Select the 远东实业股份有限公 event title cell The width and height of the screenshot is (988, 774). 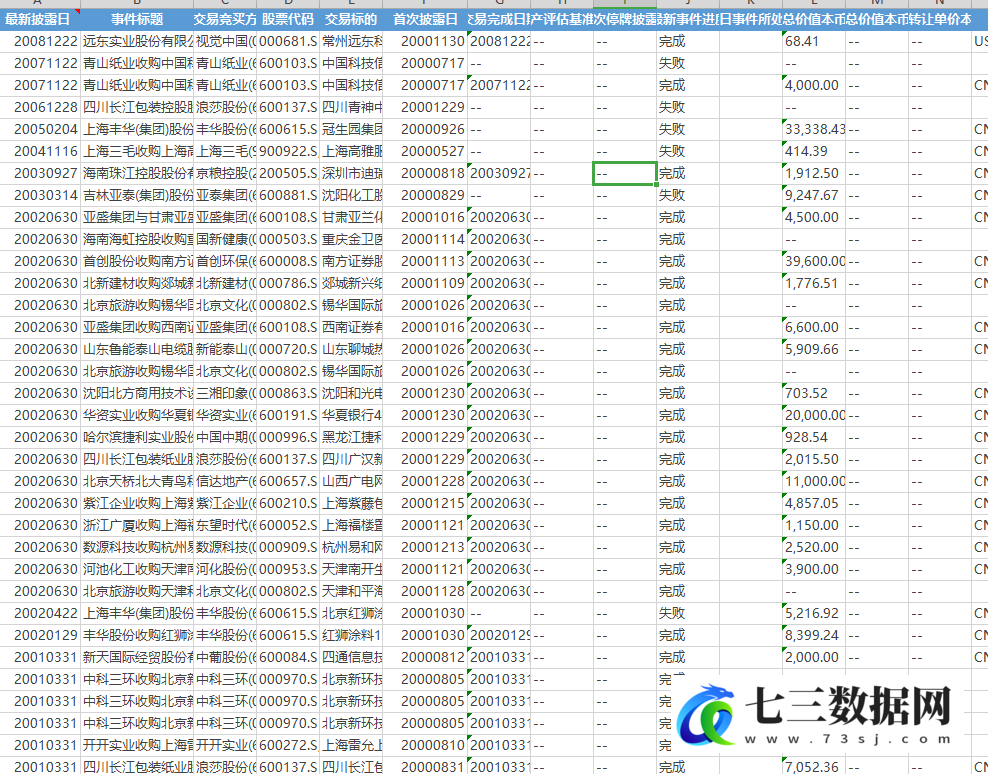137,42
